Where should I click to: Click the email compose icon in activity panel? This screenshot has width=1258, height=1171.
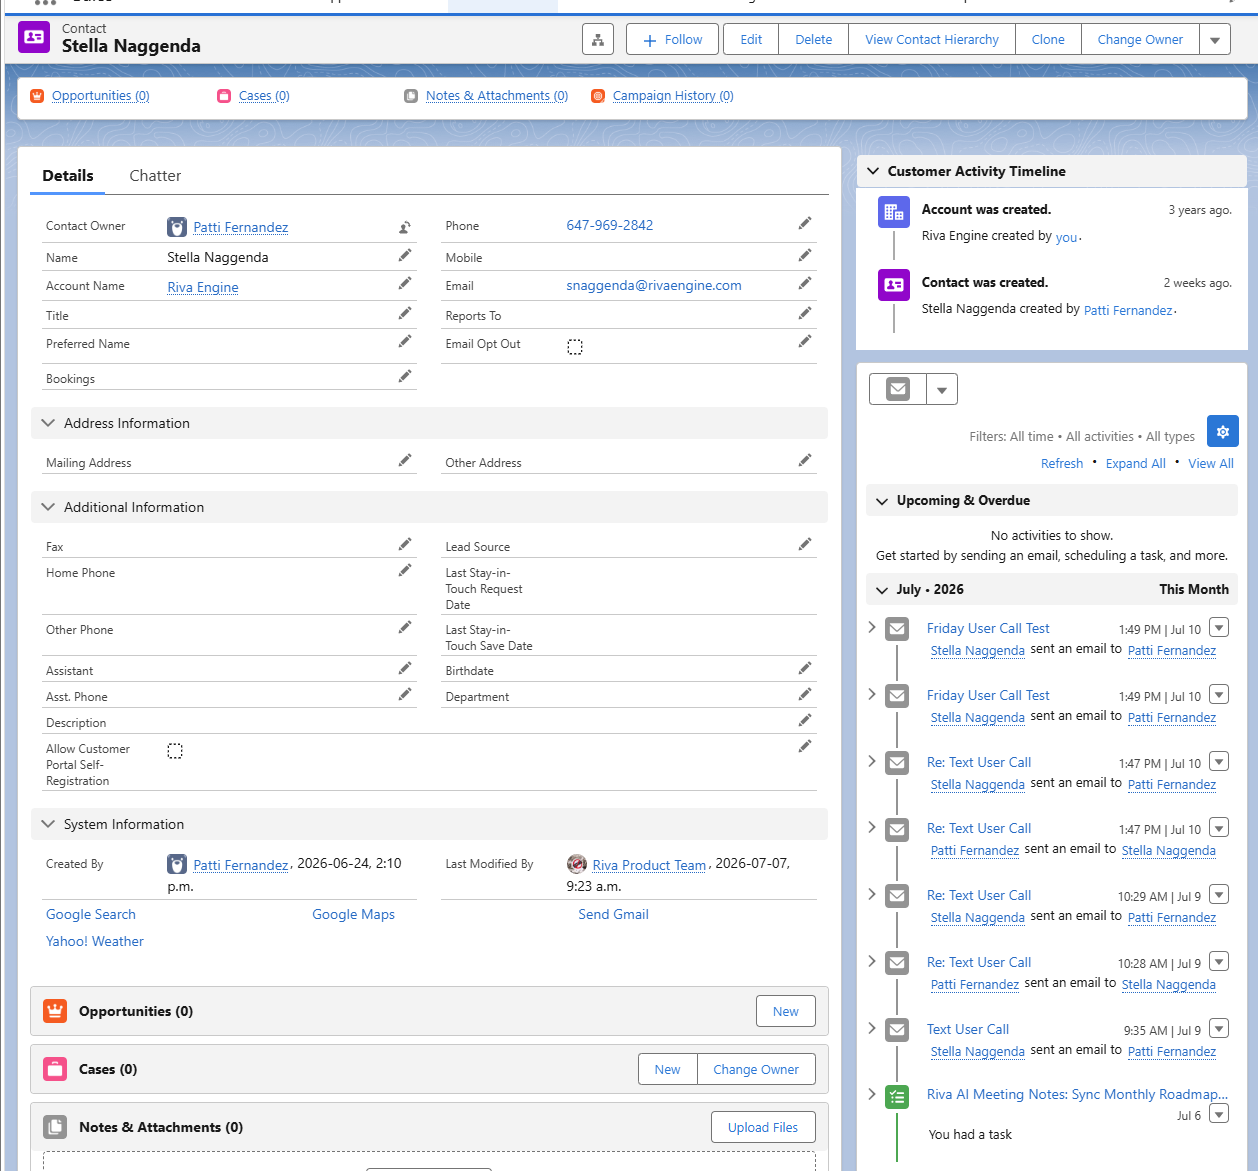[x=898, y=389]
